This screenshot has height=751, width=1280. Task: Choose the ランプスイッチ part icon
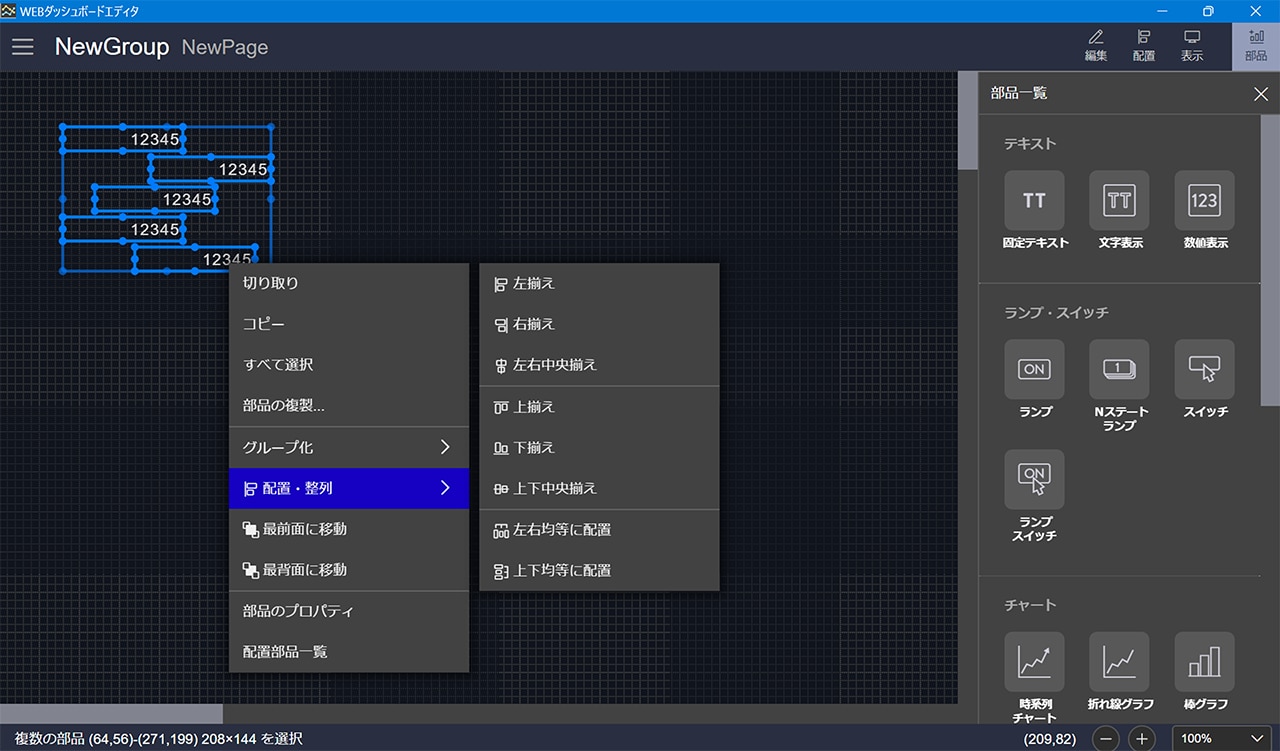(x=1034, y=480)
